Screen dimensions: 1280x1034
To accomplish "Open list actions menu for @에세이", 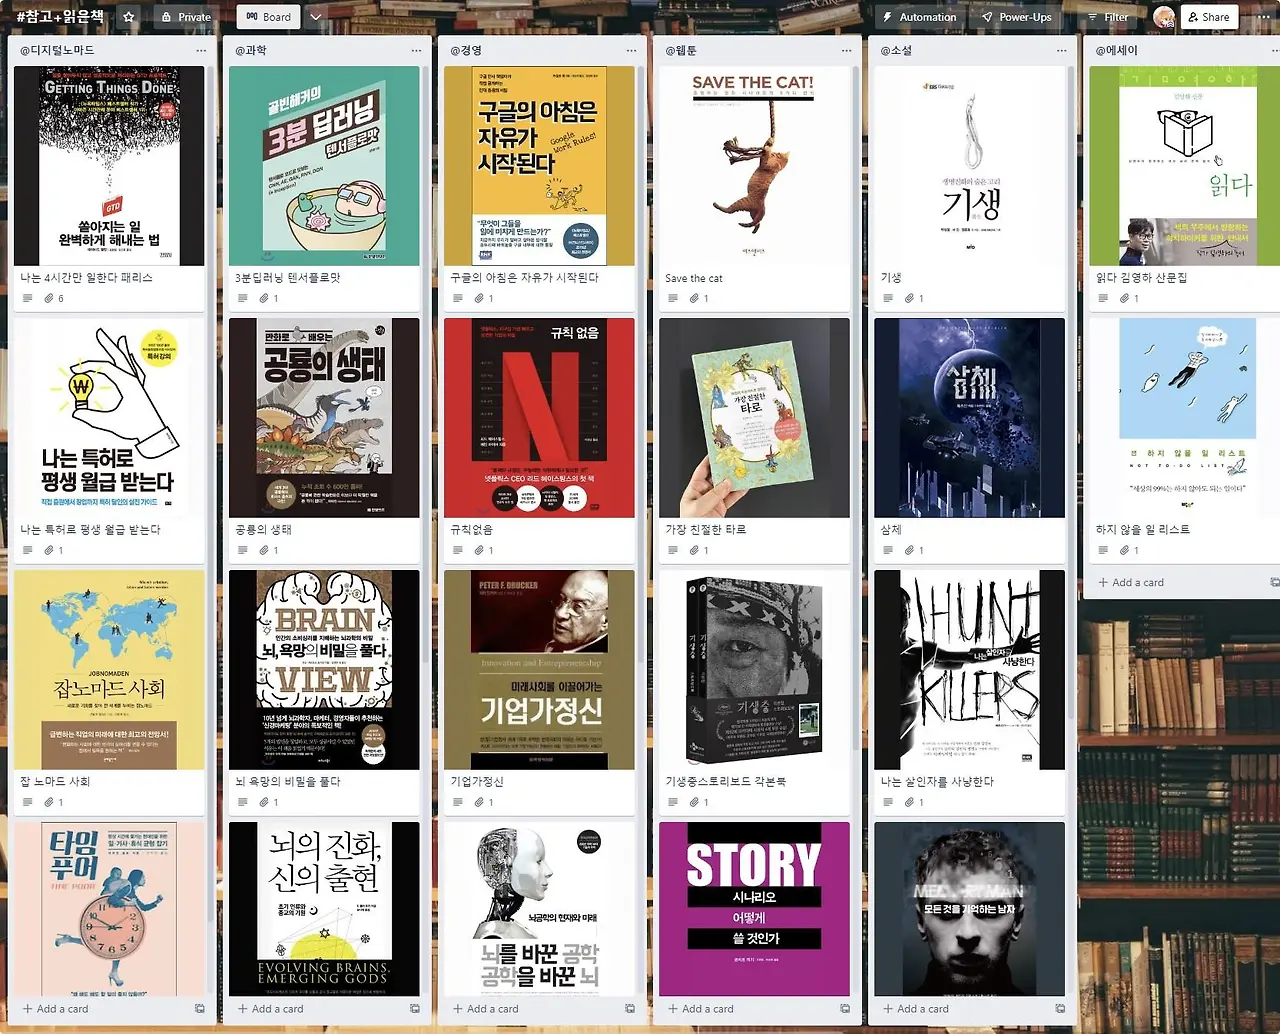I will (1276, 50).
